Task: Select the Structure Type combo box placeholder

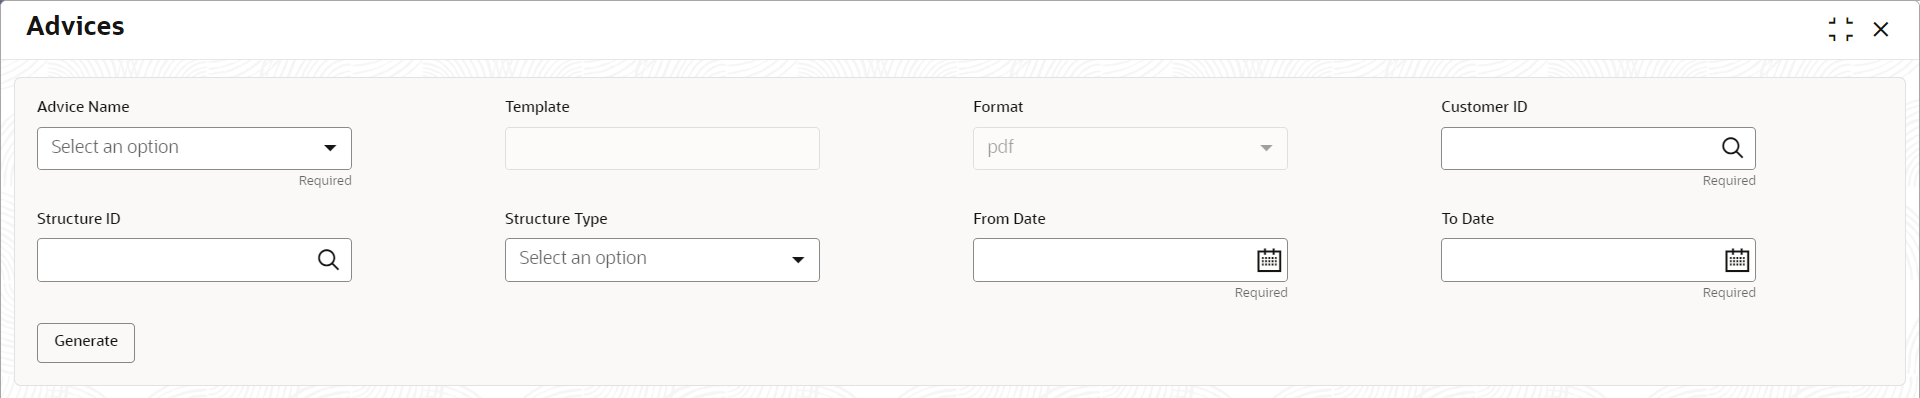Action: click(583, 258)
